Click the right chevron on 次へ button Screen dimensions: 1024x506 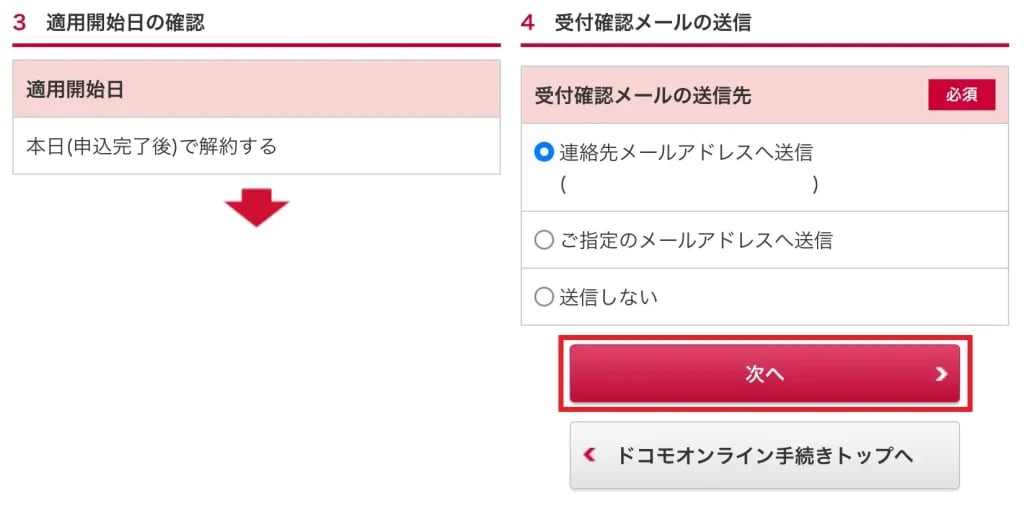coord(940,374)
